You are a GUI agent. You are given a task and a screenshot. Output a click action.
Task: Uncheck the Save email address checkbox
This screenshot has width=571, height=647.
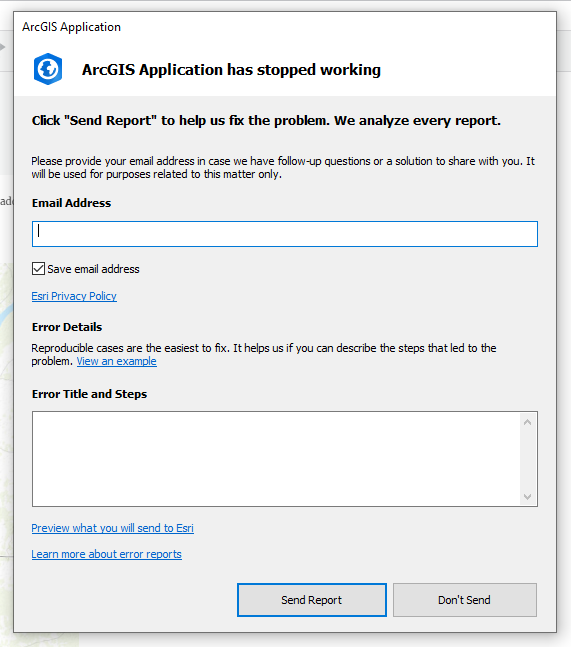(x=38, y=269)
